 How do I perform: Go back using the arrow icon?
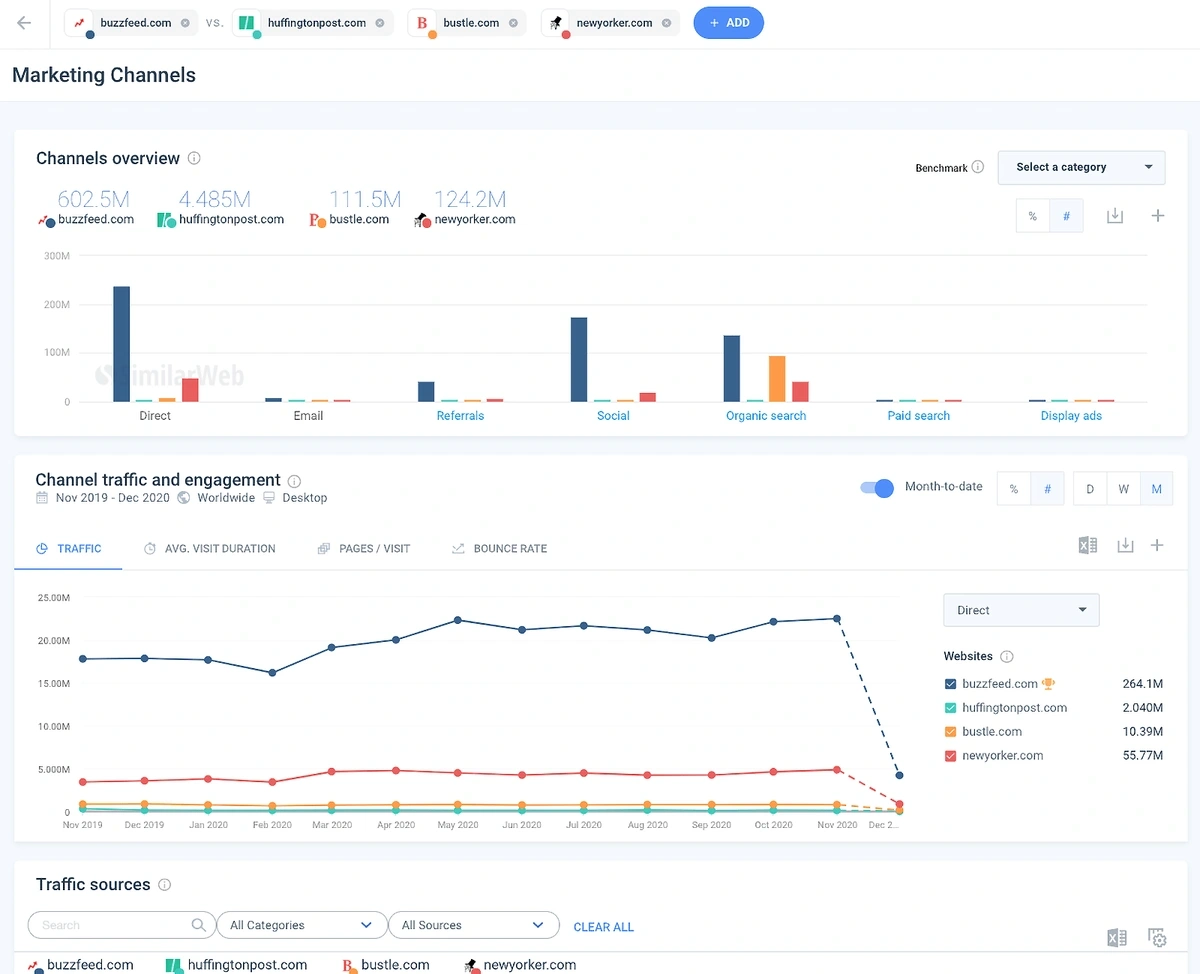[x=24, y=23]
